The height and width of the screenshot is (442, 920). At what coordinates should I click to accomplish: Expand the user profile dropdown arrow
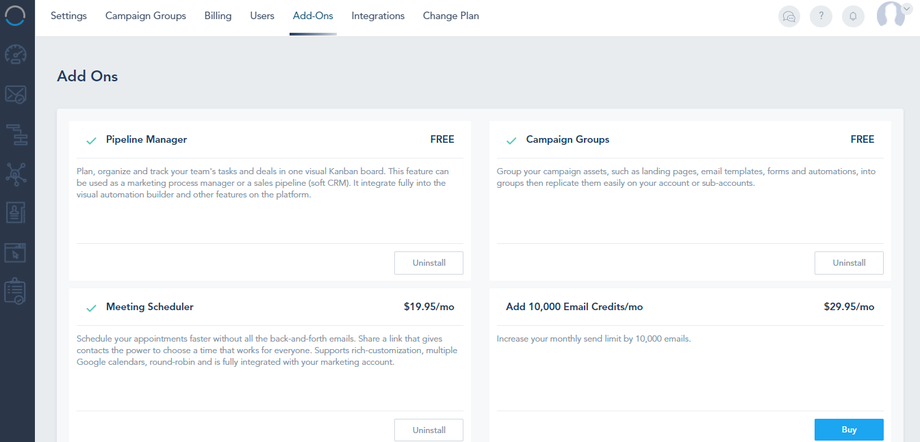click(906, 9)
